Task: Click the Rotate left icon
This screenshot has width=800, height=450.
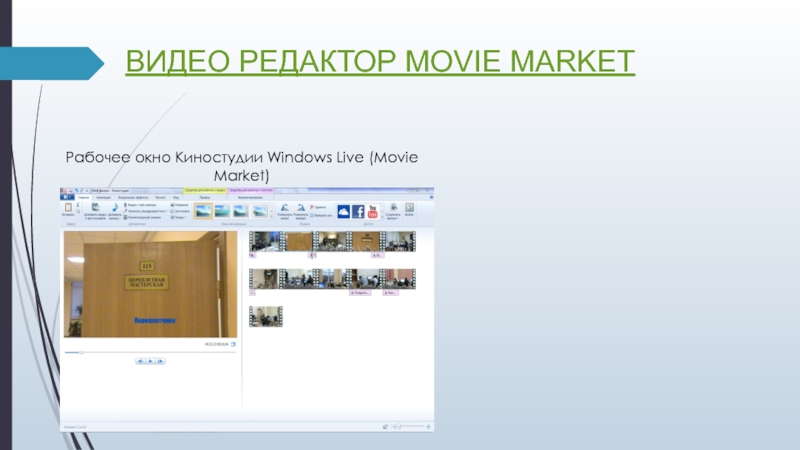Action: click(285, 208)
